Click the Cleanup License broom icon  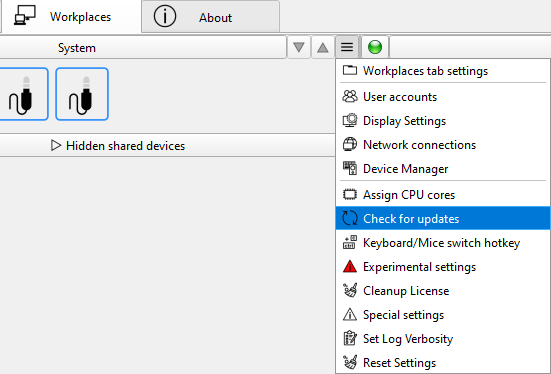click(x=350, y=290)
